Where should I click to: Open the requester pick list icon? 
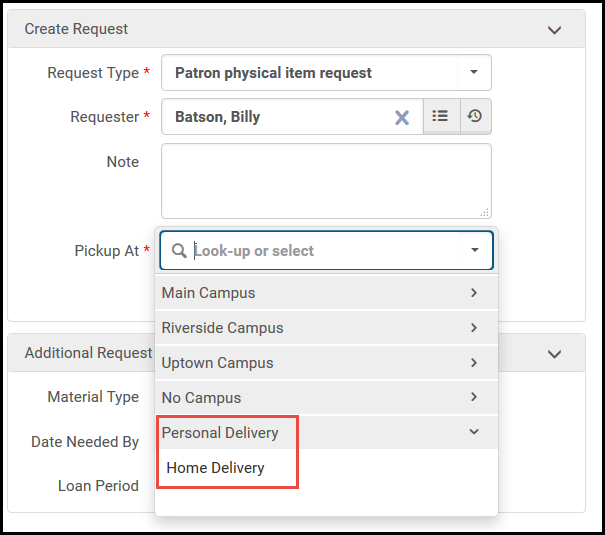tap(441, 116)
